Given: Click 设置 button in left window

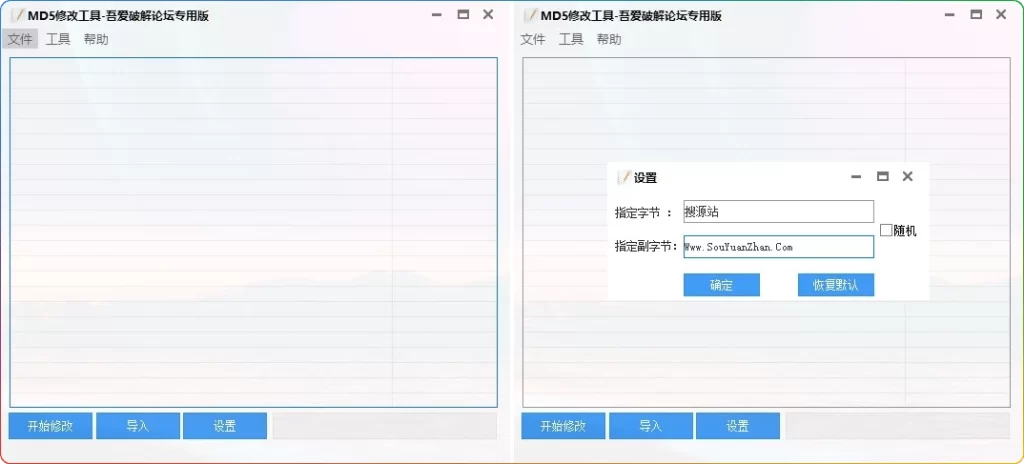Looking at the screenshot, I should pyautogui.click(x=225, y=426).
